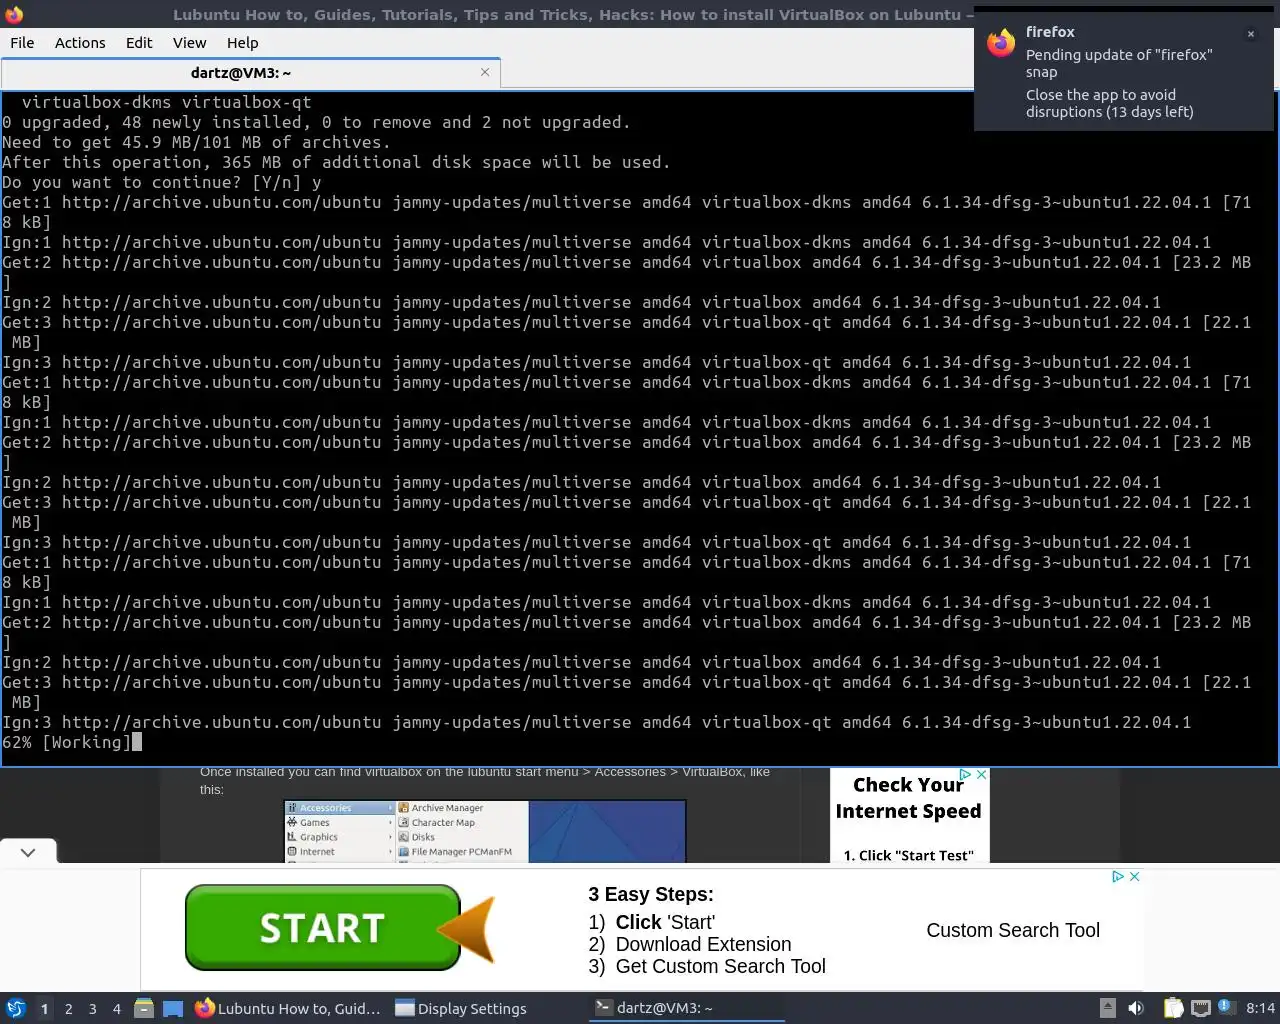The image size is (1280, 1024).
Task: Click '1. Click "Start Test"' ad text
Action: [x=908, y=855]
